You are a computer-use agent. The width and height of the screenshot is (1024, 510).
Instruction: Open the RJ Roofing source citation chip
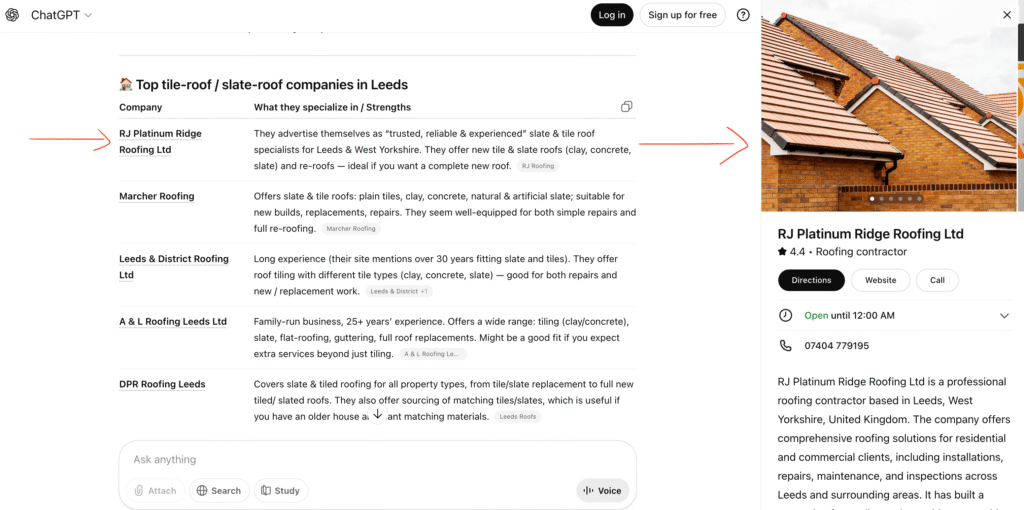click(537, 166)
